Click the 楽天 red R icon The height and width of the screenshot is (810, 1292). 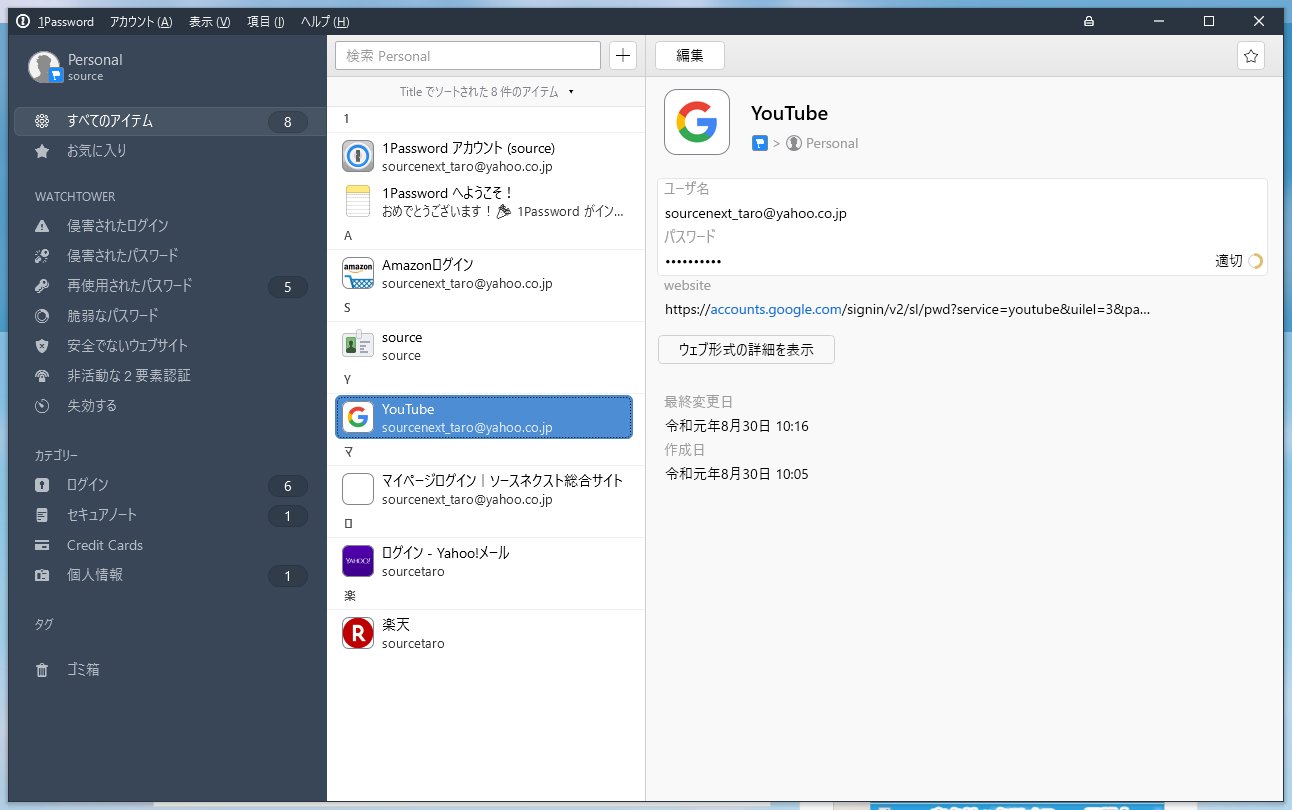click(358, 633)
